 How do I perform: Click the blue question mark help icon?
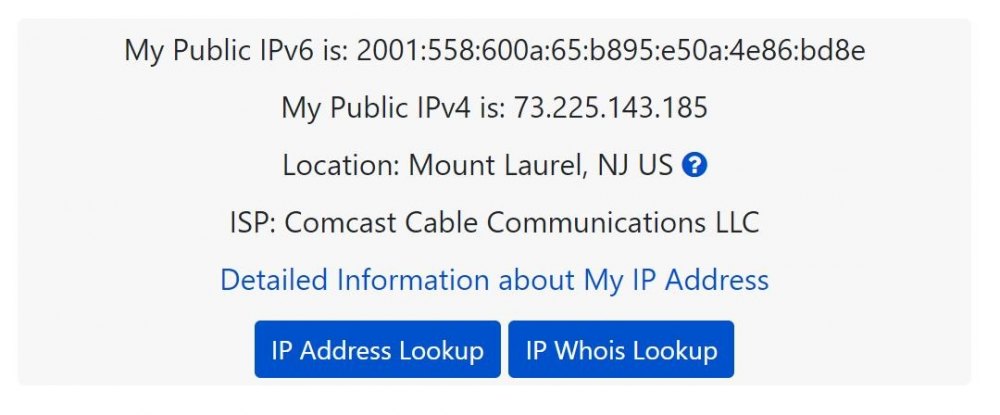694,166
